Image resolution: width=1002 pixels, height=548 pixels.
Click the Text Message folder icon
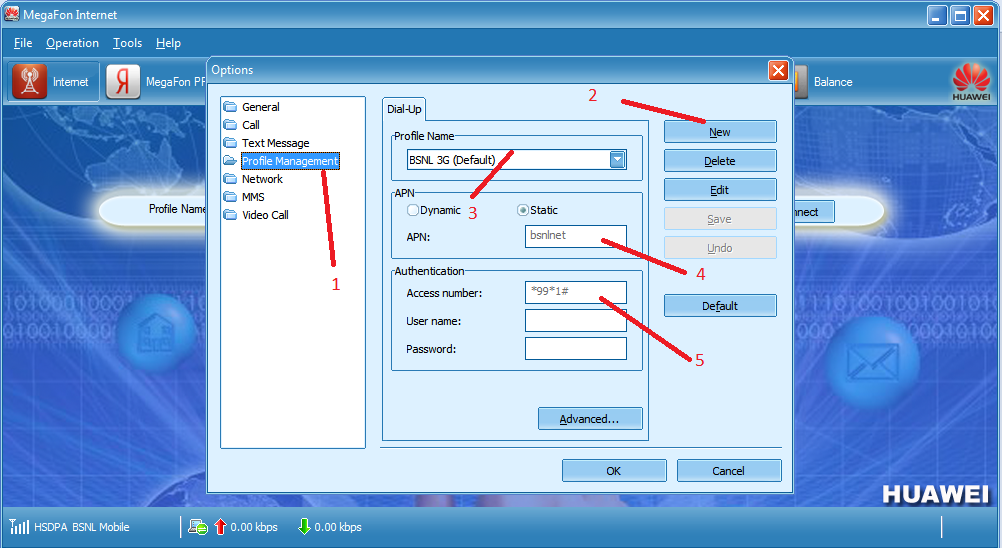click(x=230, y=142)
